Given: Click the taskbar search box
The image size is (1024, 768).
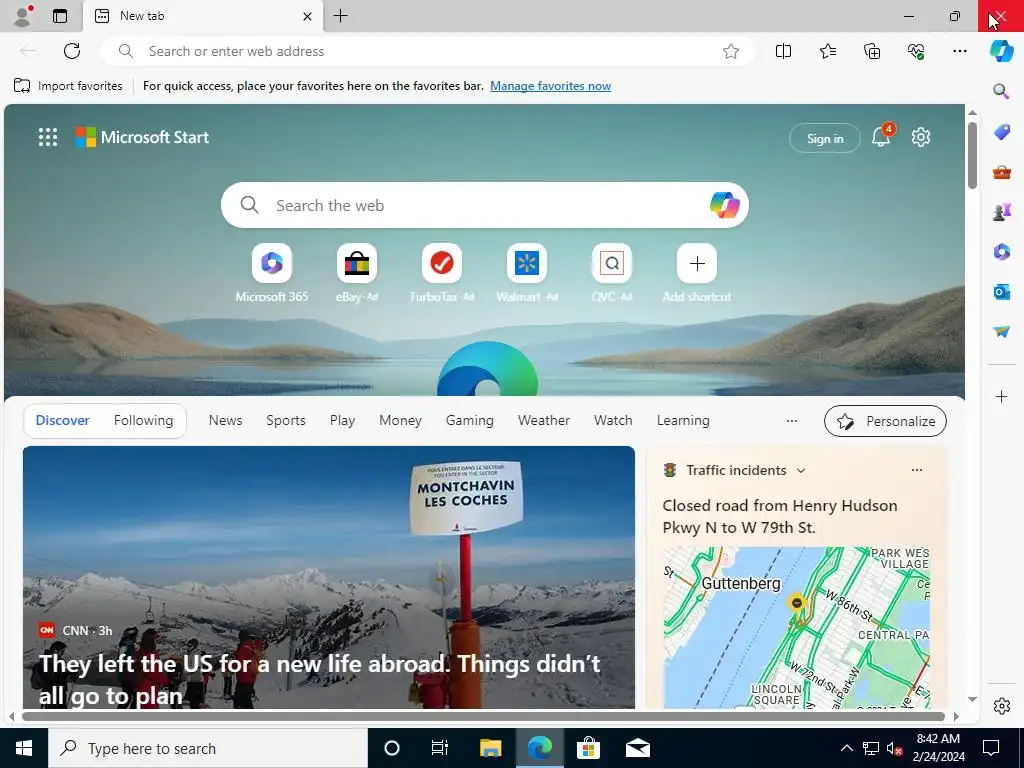Looking at the screenshot, I should tap(208, 748).
